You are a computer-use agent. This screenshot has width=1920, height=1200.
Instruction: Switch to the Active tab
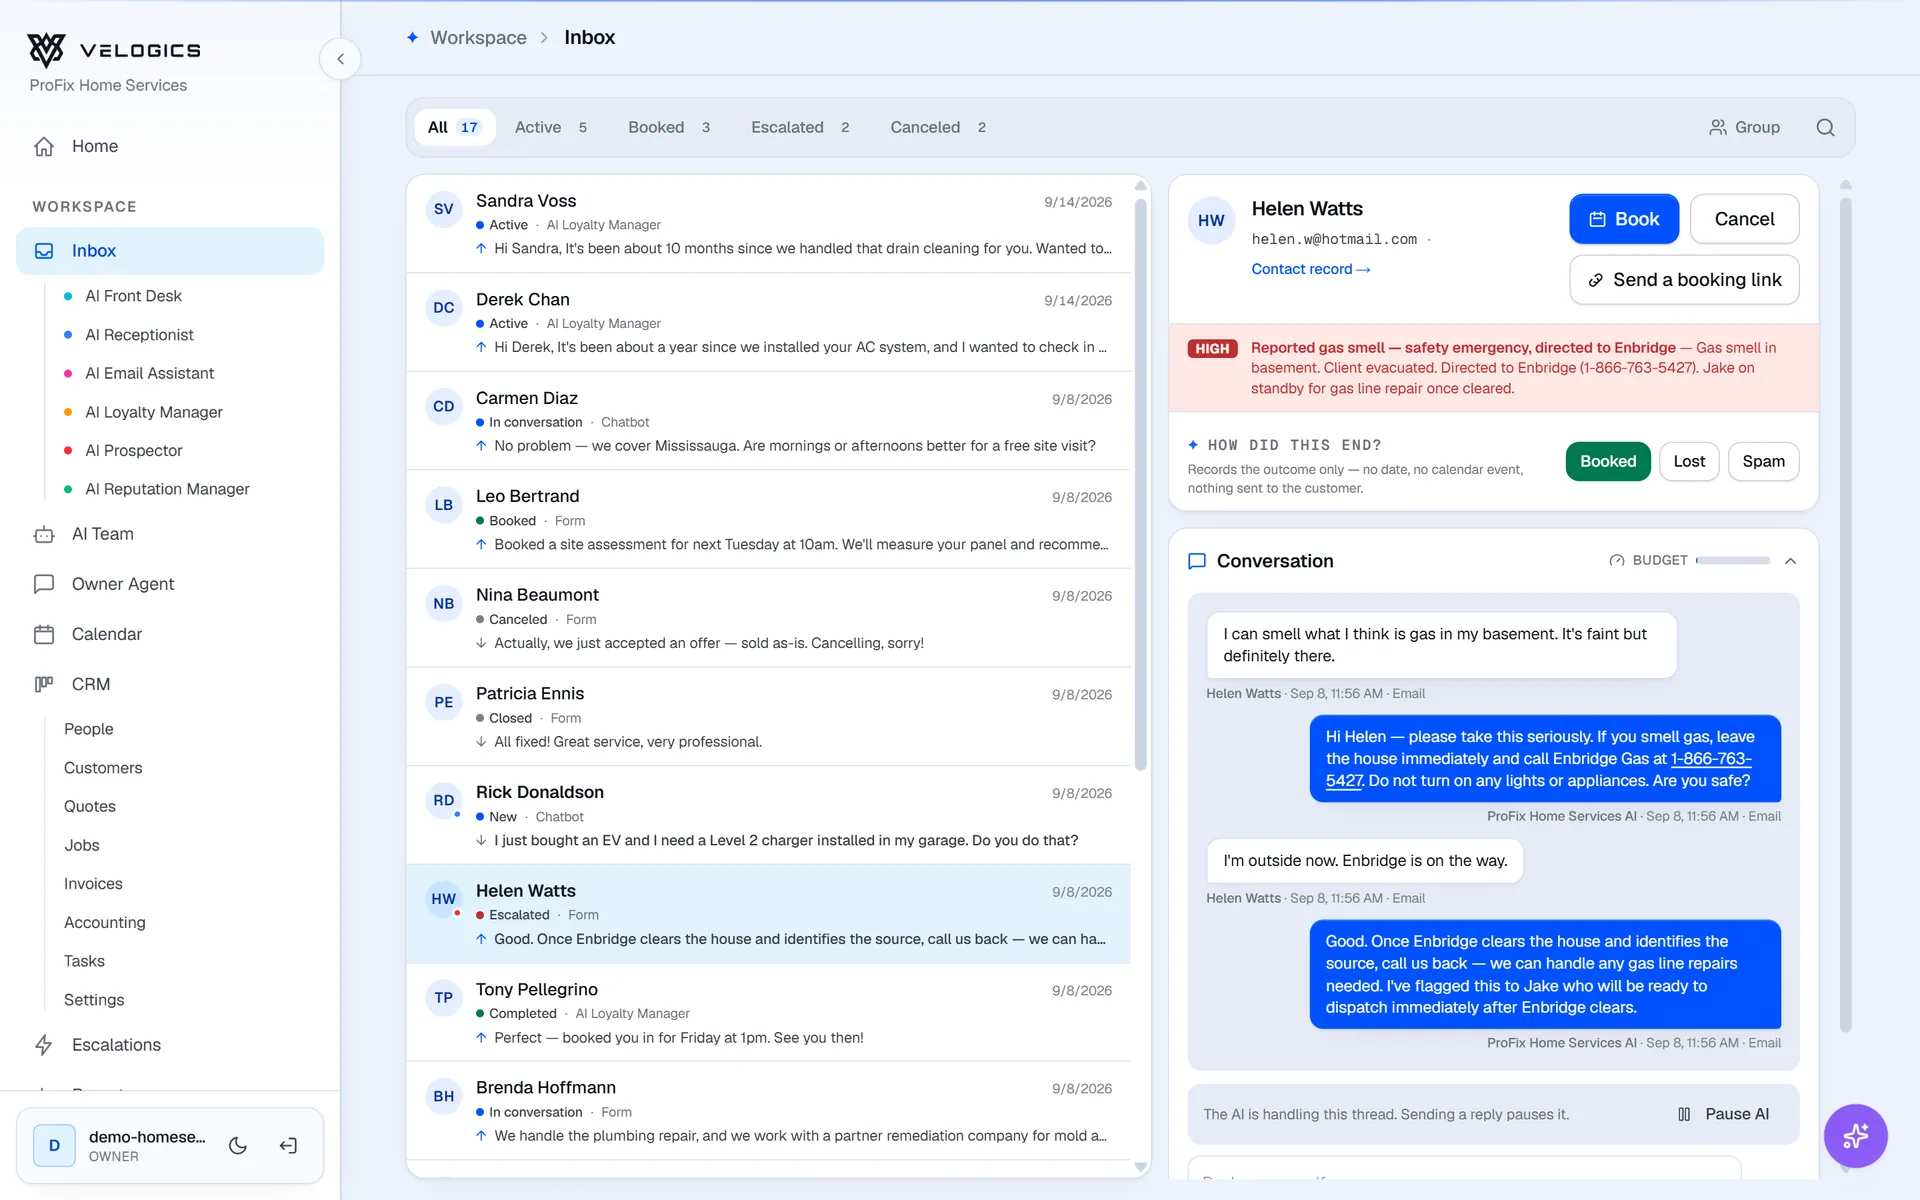(x=551, y=127)
